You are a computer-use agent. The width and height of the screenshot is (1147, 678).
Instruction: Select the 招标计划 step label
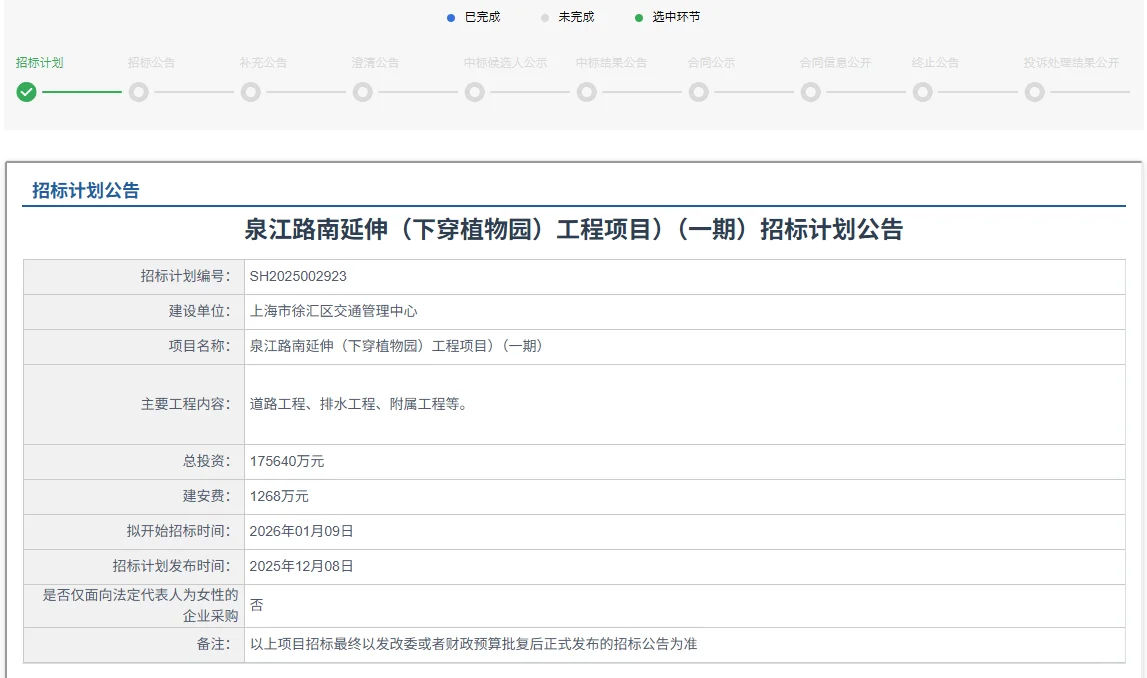coord(40,63)
